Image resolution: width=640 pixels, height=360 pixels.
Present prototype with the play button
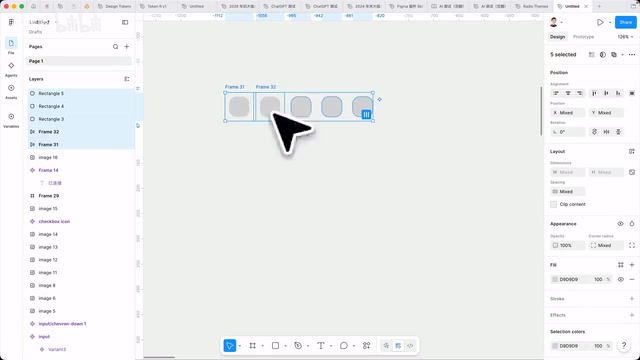[x=600, y=22]
